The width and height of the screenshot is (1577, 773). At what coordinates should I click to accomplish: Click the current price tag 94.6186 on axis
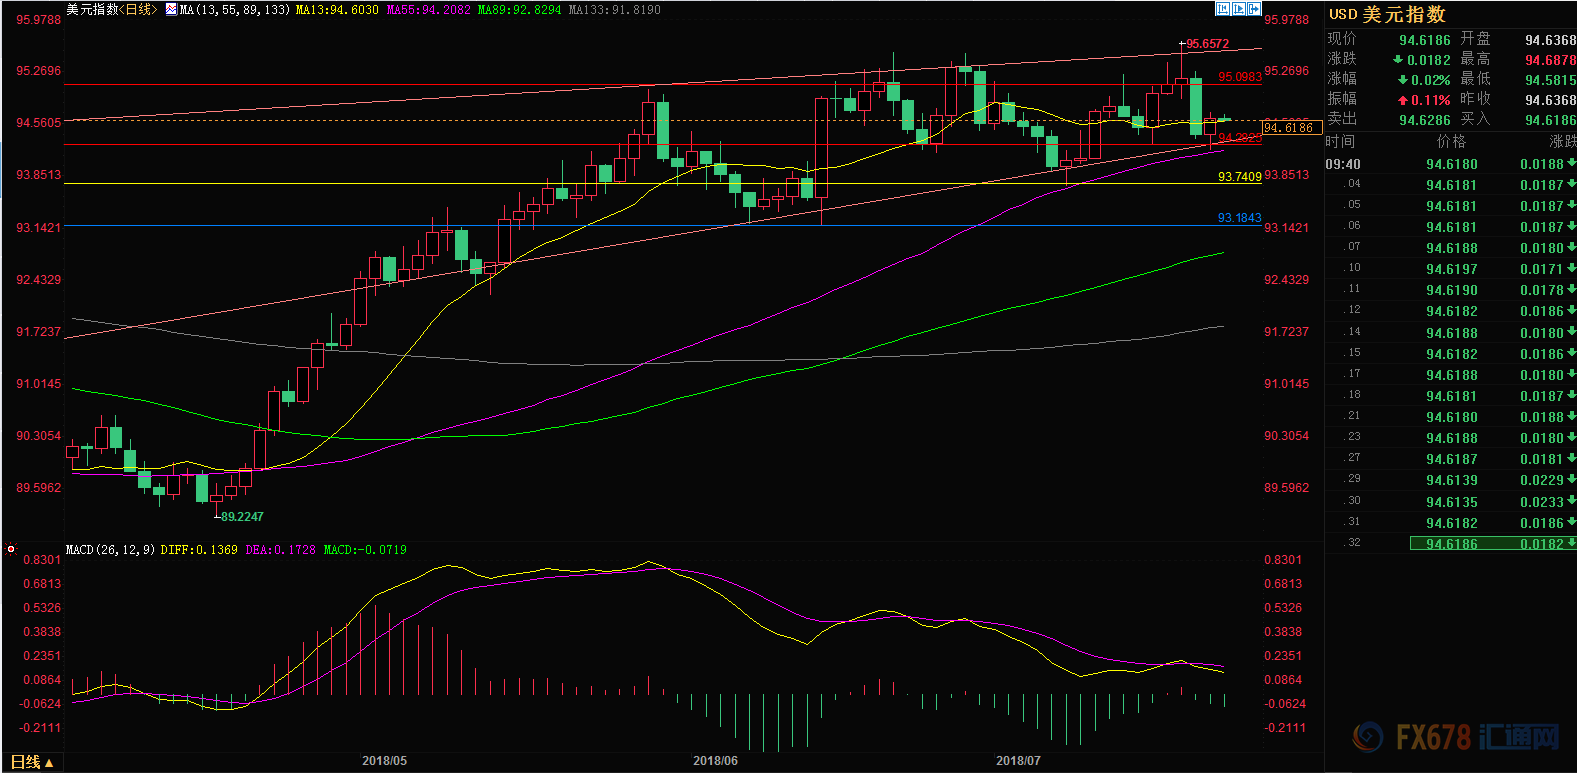(x=1292, y=127)
